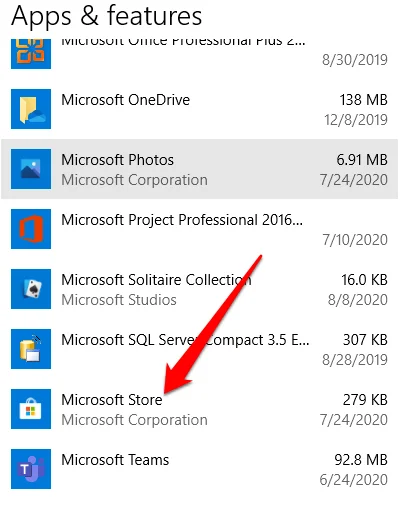The width and height of the screenshot is (413, 509).
Task: Click the 7/24/2020 date of Microsoft Store
Action: click(354, 420)
